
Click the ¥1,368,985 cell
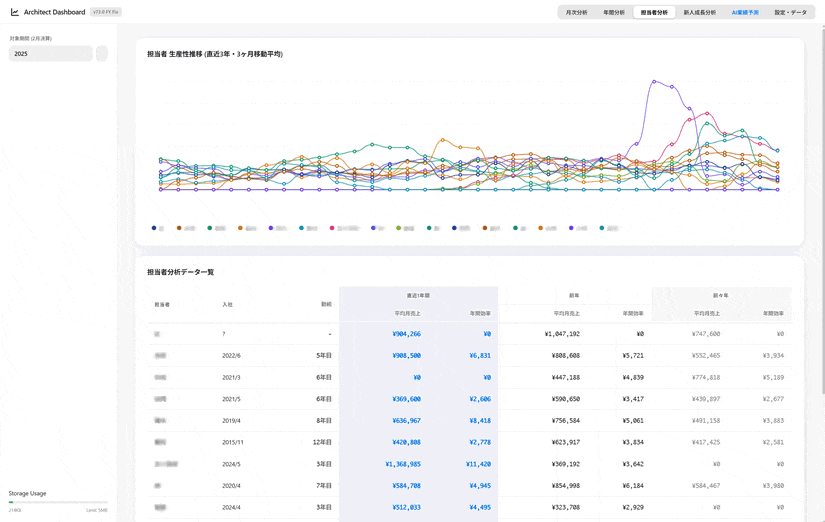pos(403,464)
